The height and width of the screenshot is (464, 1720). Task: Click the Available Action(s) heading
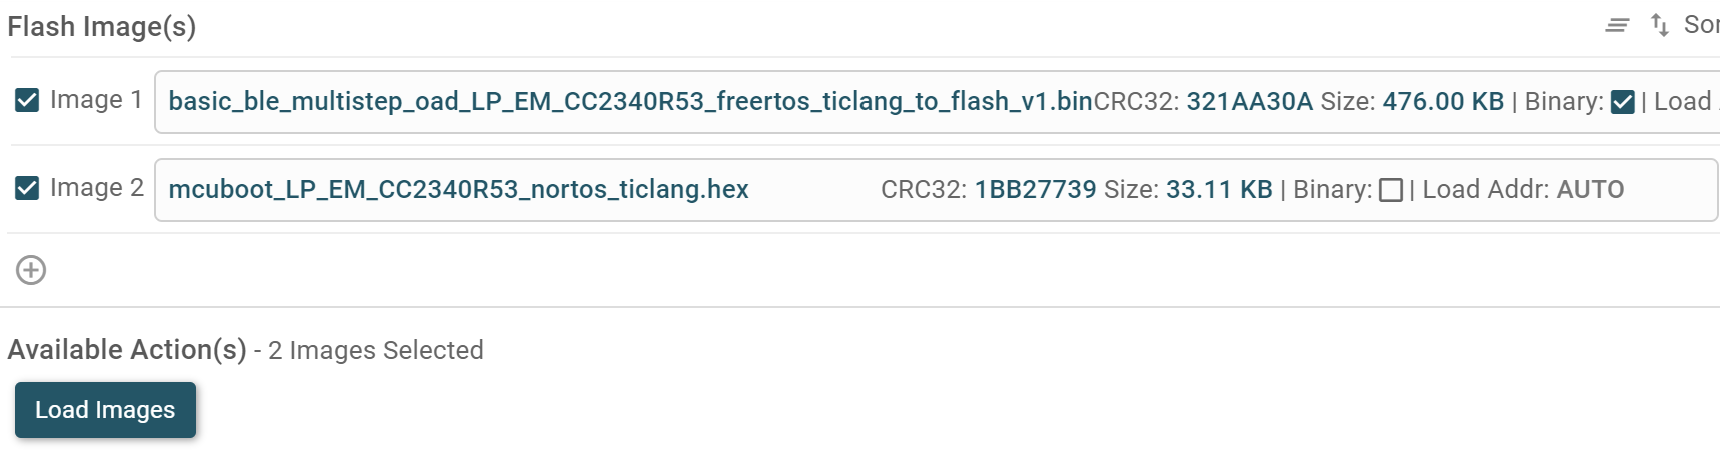coord(127,349)
